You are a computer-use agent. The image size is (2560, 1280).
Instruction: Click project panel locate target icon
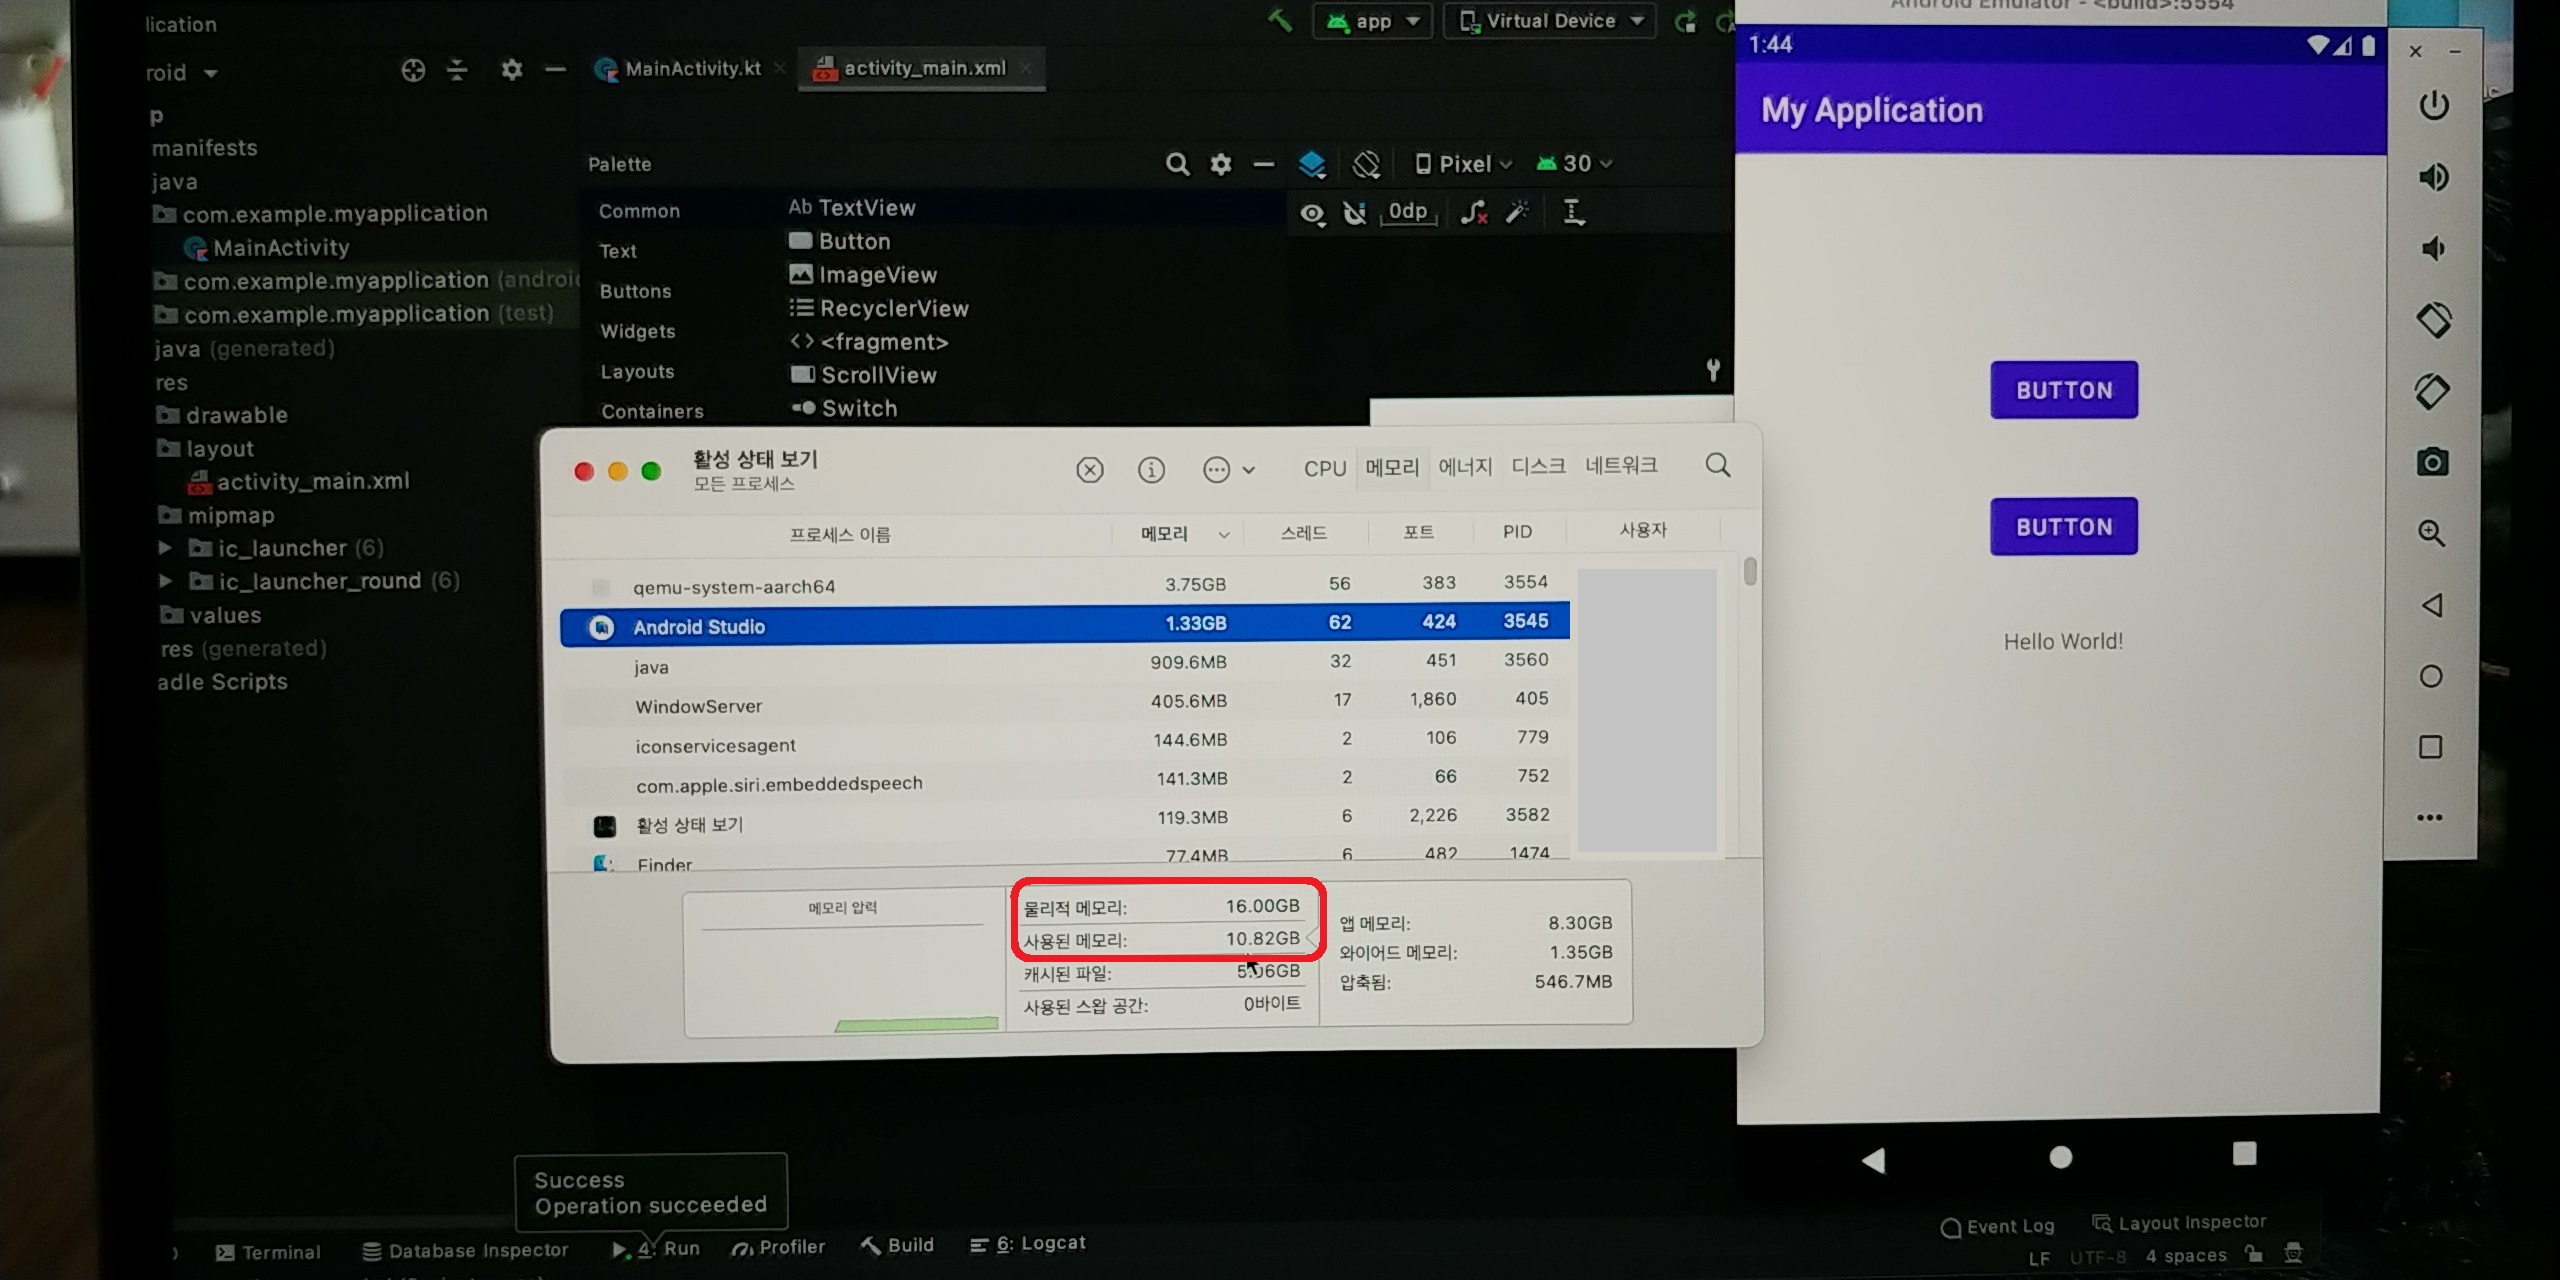pos(413,70)
